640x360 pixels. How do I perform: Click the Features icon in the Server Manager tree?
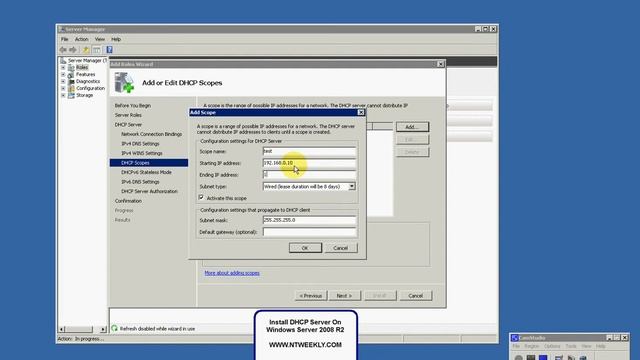point(71,75)
